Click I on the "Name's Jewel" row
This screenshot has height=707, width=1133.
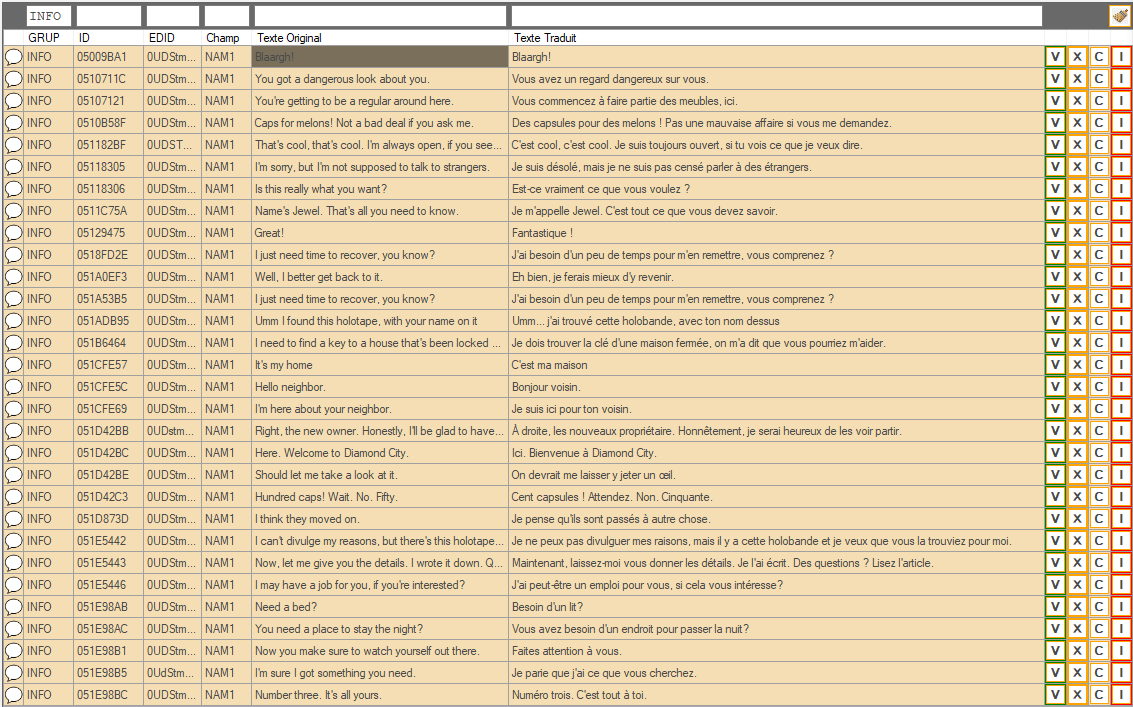pos(1121,211)
